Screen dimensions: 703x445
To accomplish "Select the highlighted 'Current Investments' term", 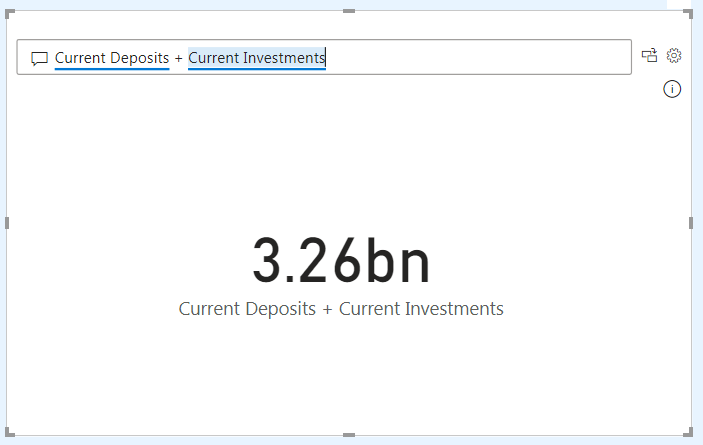I will point(257,58).
